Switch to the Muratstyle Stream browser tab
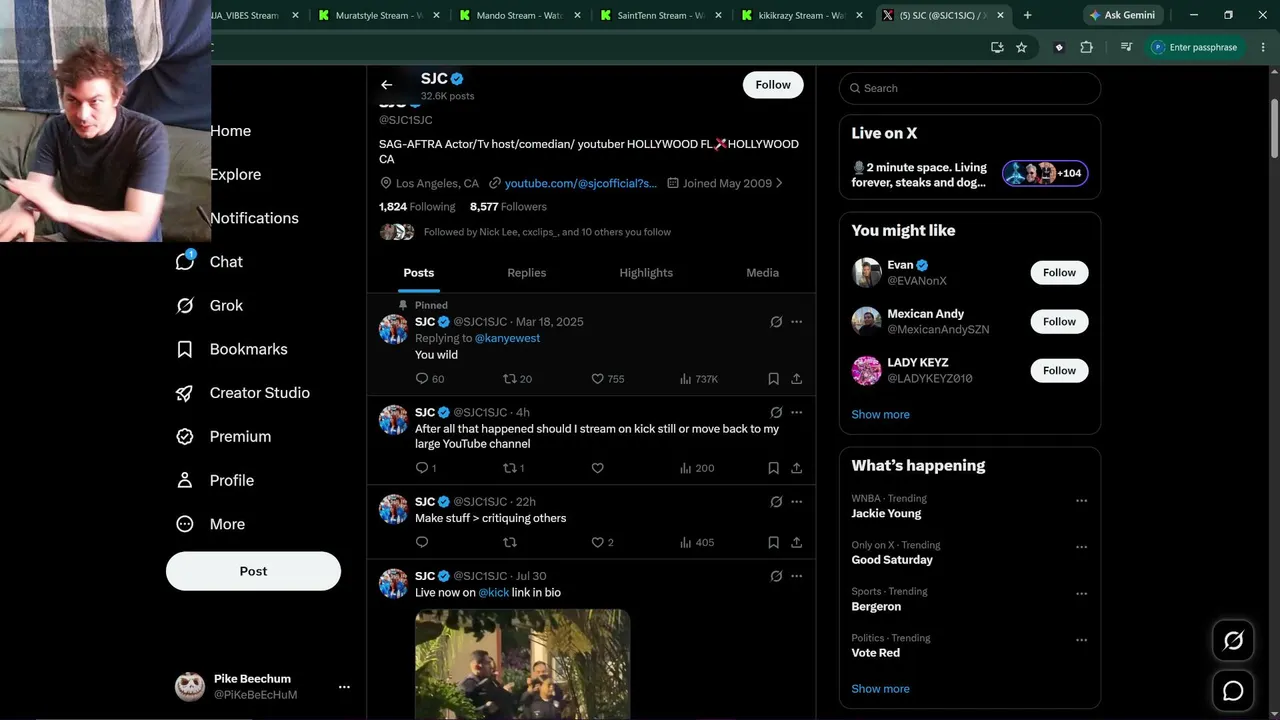 click(378, 15)
